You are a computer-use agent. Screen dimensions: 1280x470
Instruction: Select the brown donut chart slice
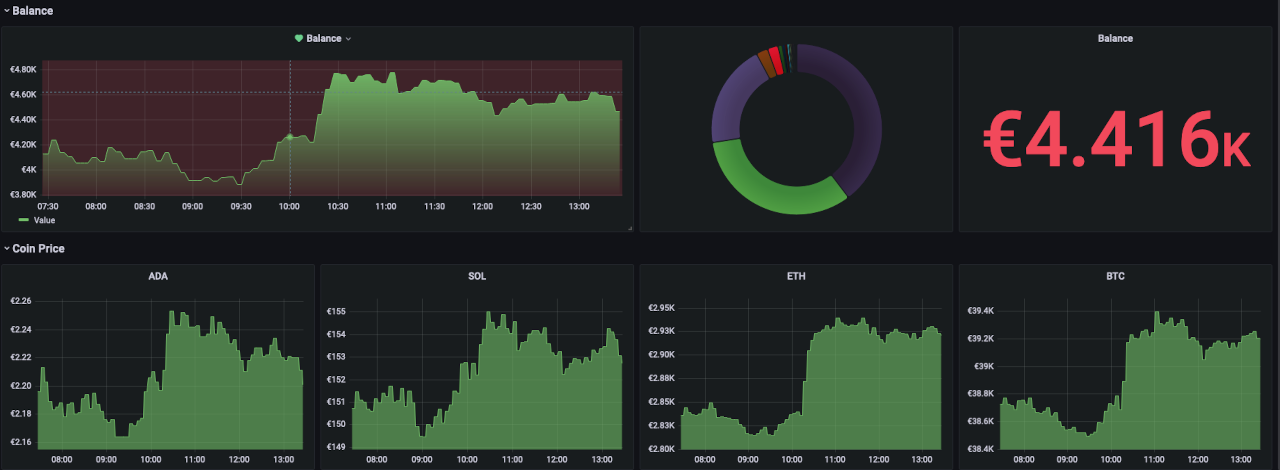tap(765, 62)
